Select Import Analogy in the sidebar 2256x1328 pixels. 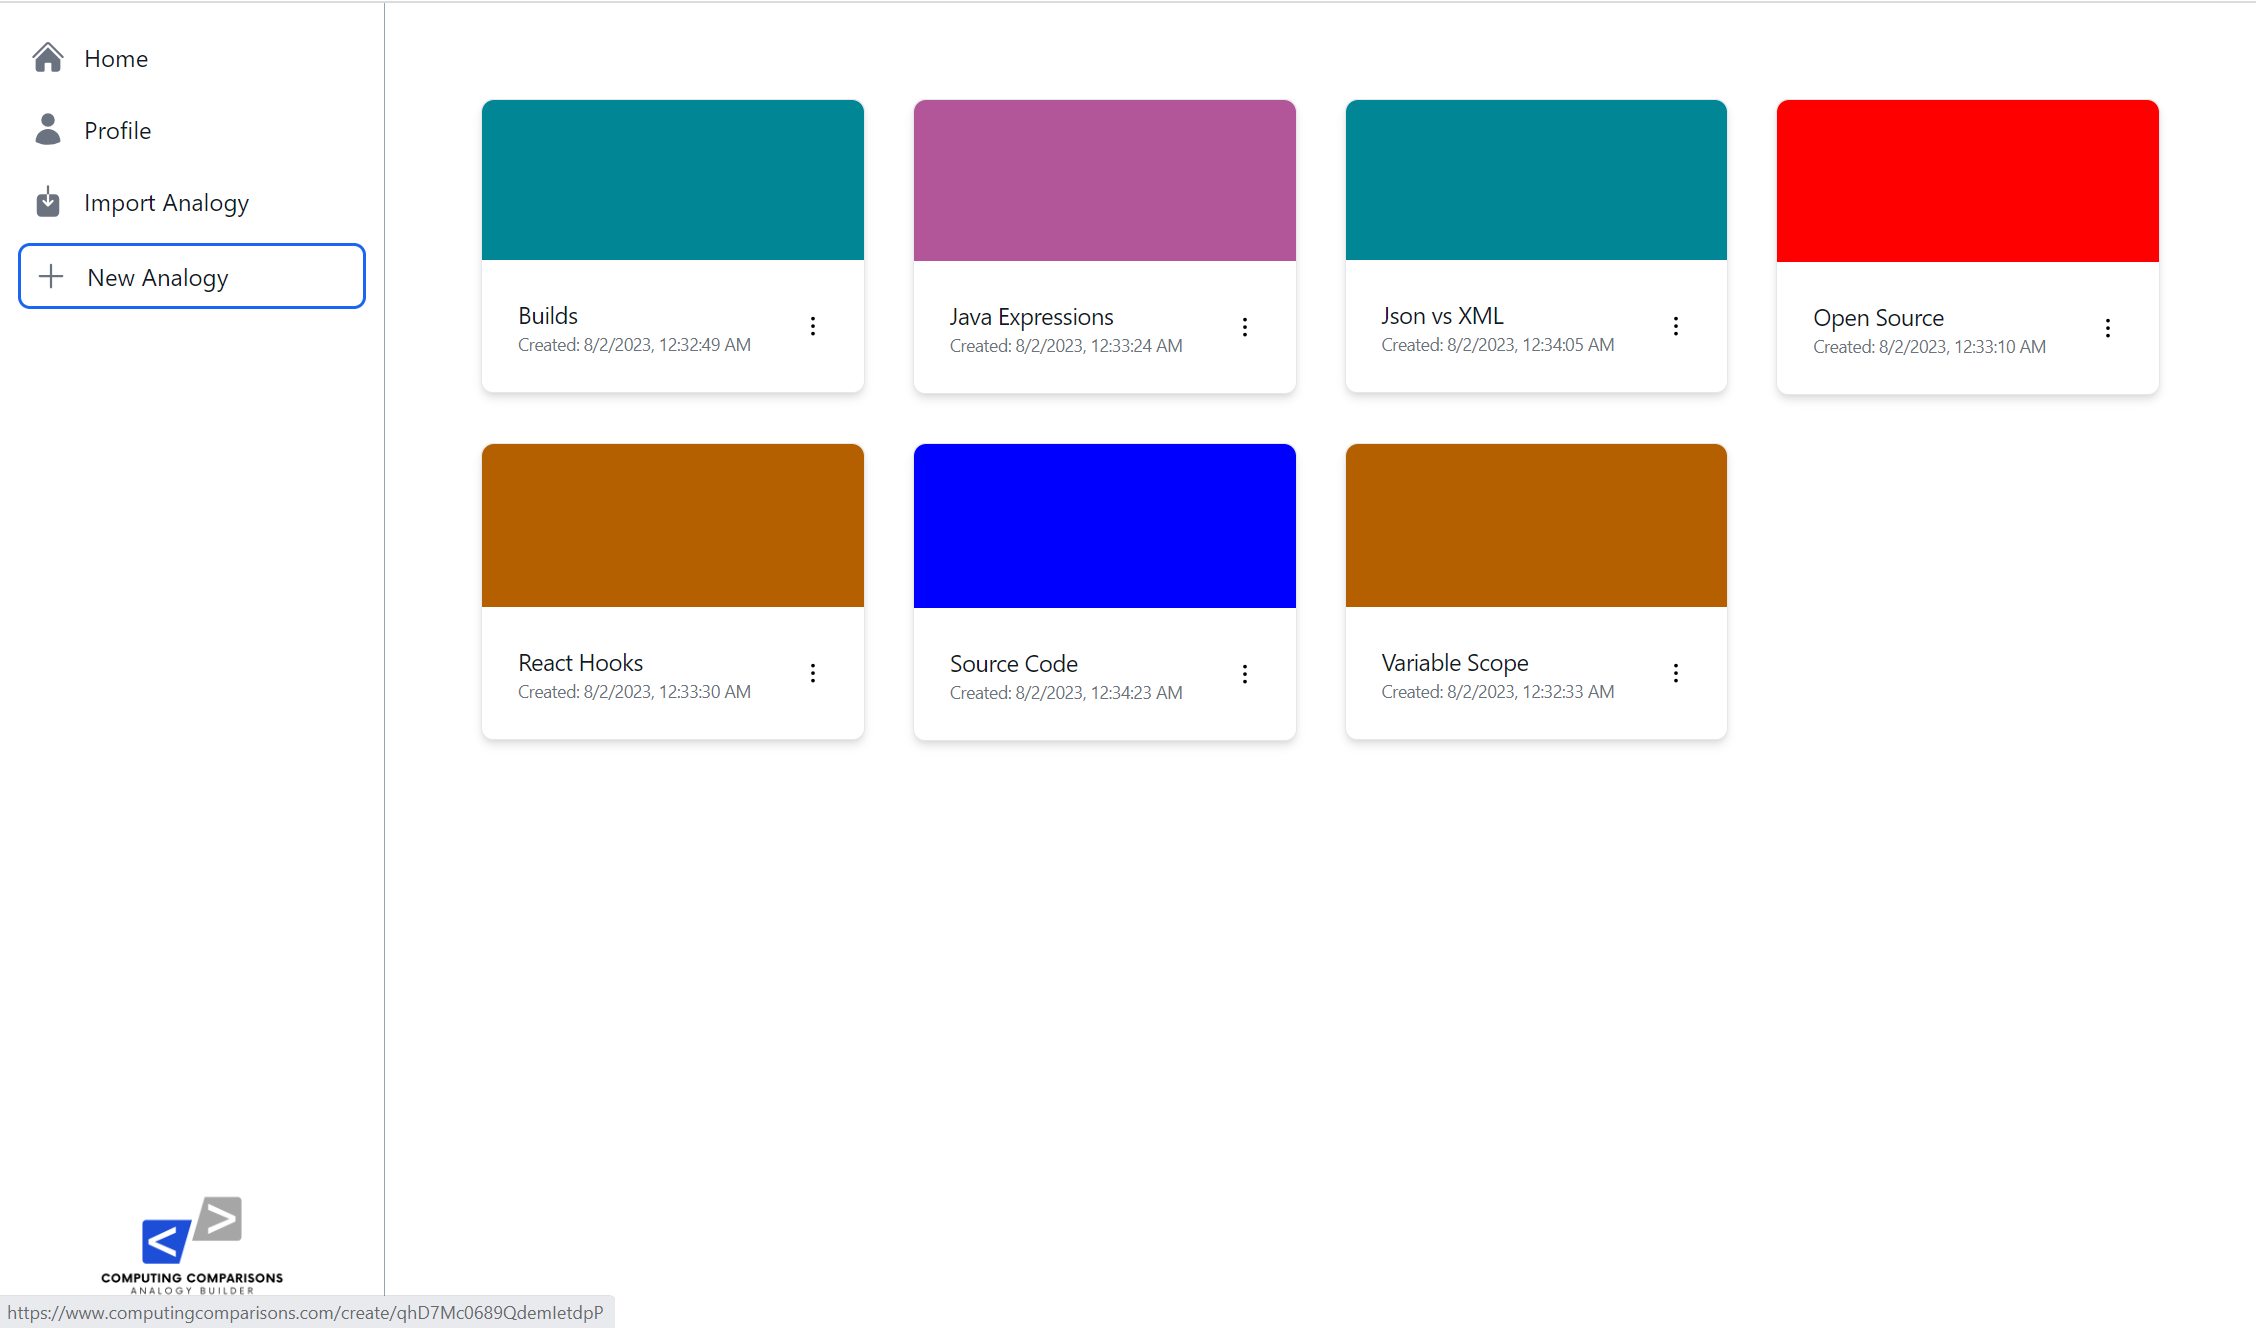pos(192,202)
